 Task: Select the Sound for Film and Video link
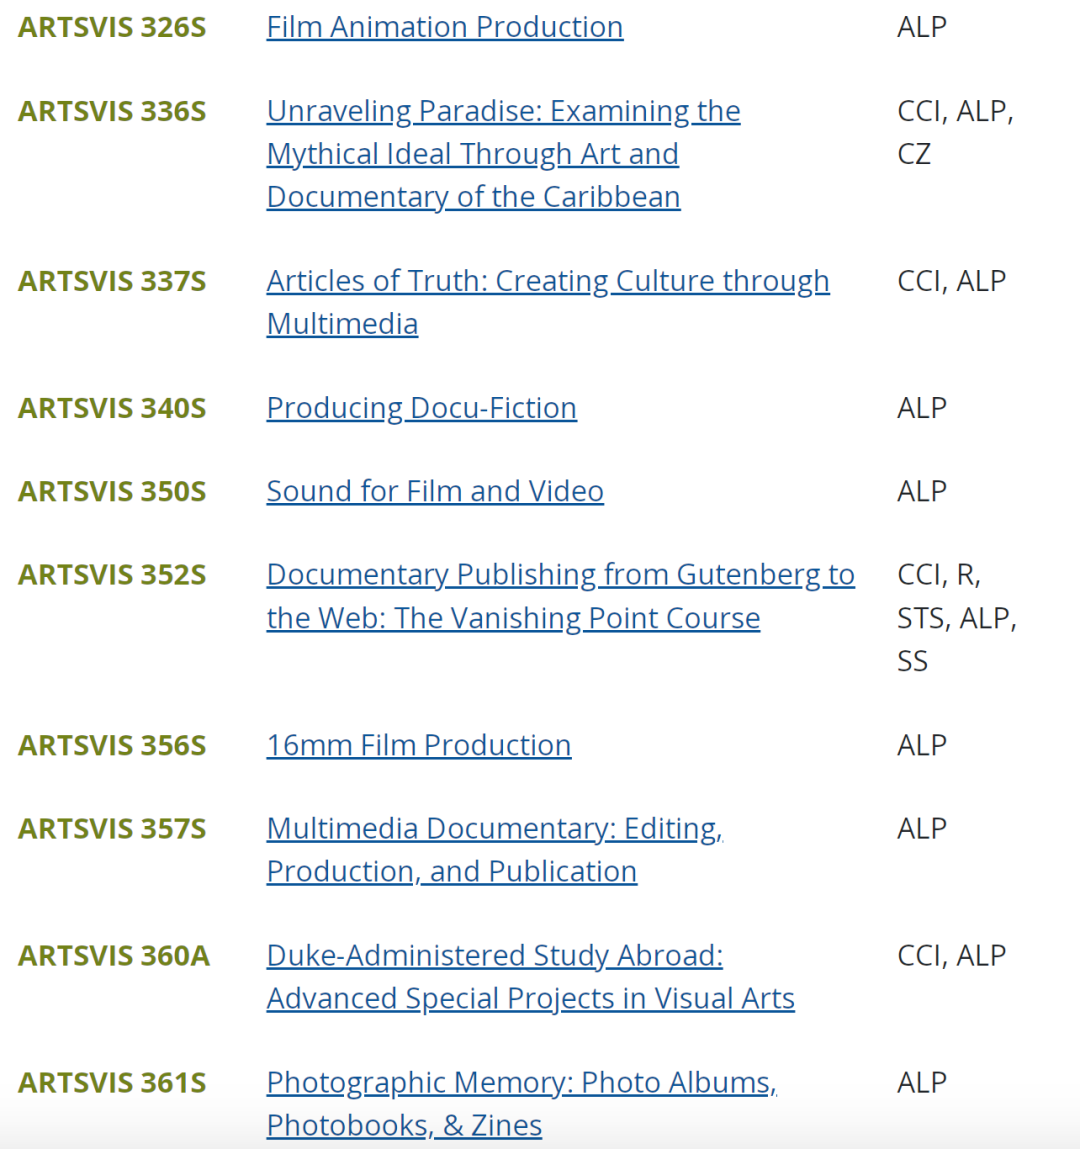point(435,491)
